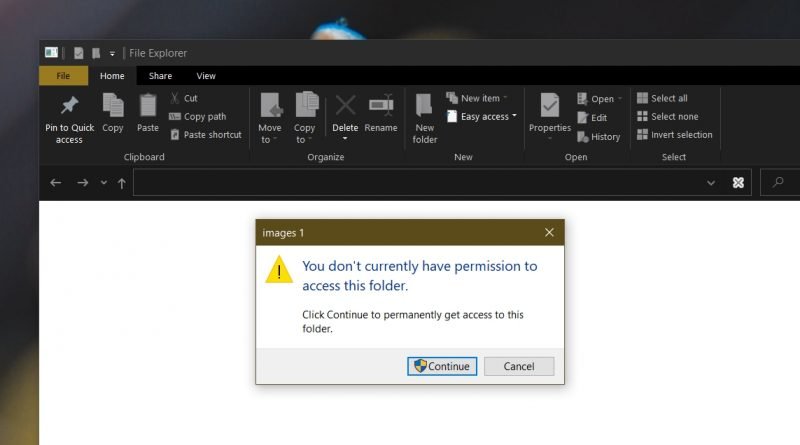Click the Delete X icon
This screenshot has height=445, width=800.
pos(345,106)
